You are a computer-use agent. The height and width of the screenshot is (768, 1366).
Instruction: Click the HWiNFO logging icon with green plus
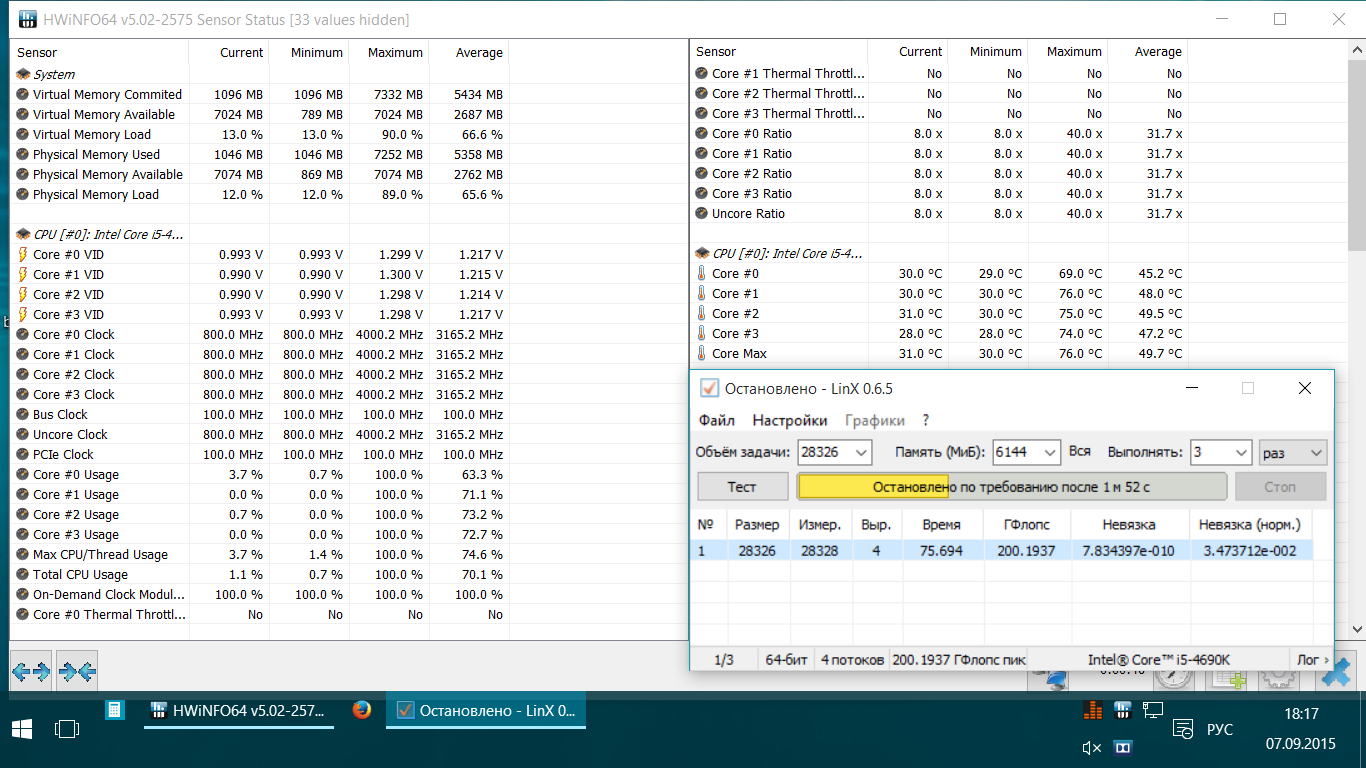click(x=1229, y=679)
